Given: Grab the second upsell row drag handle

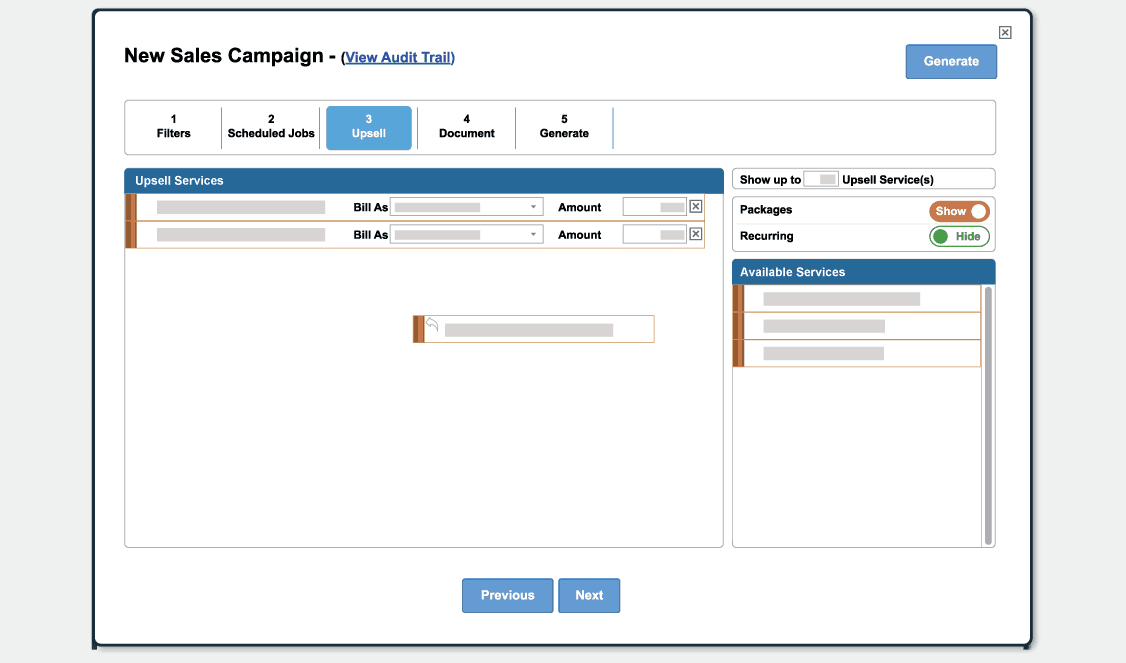Looking at the screenshot, I should point(131,235).
